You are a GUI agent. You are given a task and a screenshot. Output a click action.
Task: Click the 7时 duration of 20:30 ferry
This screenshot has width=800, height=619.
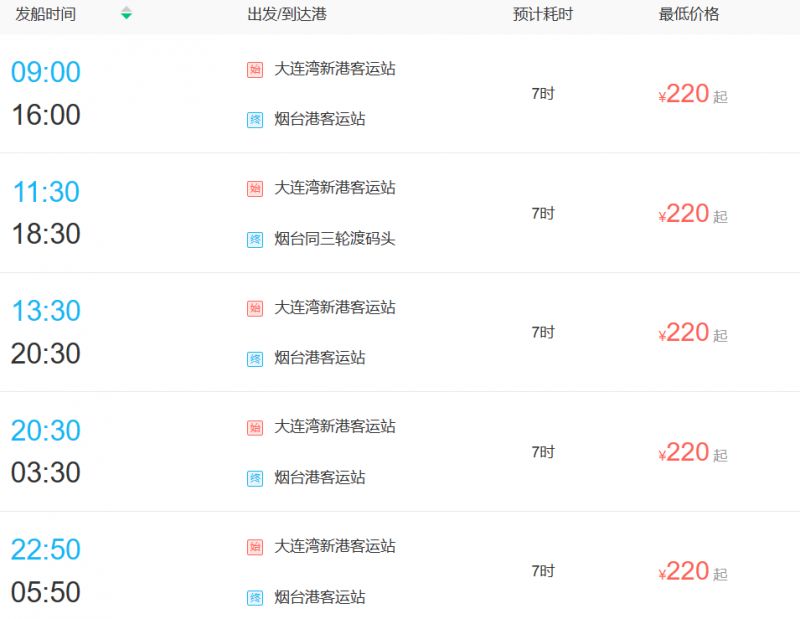pos(543,452)
